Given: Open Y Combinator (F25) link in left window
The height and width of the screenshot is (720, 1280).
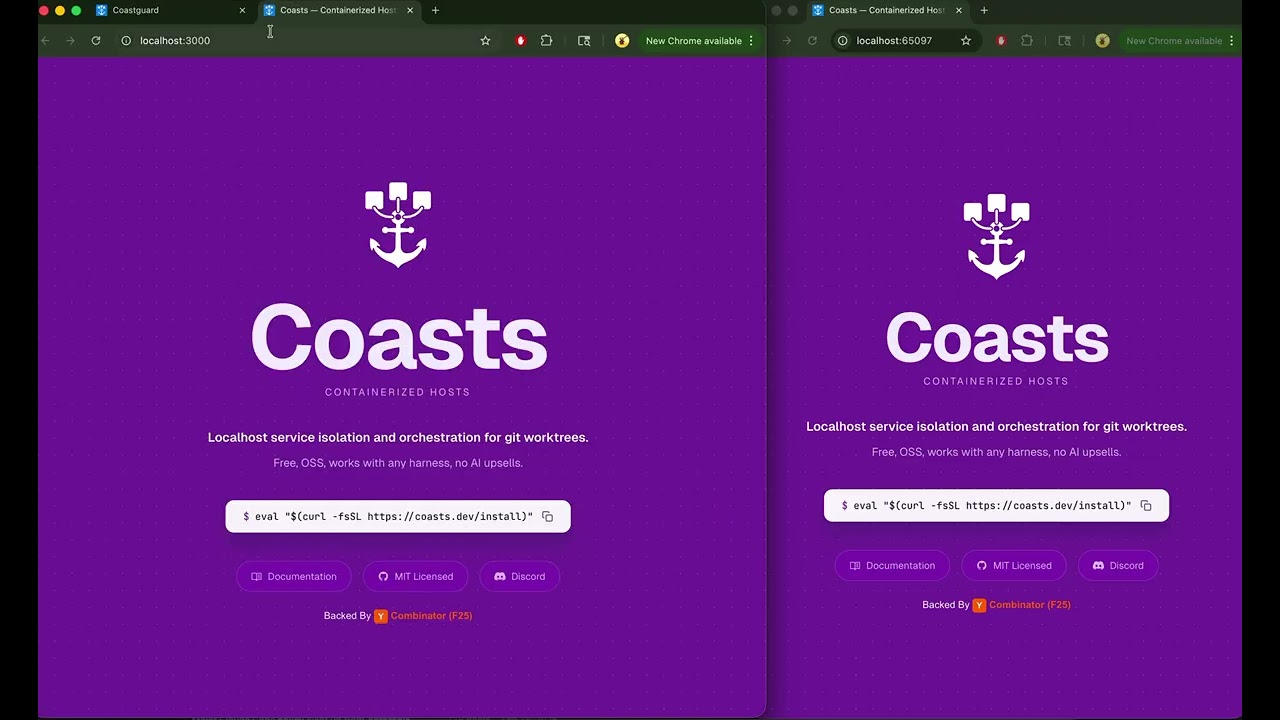Looking at the screenshot, I should pos(423,616).
